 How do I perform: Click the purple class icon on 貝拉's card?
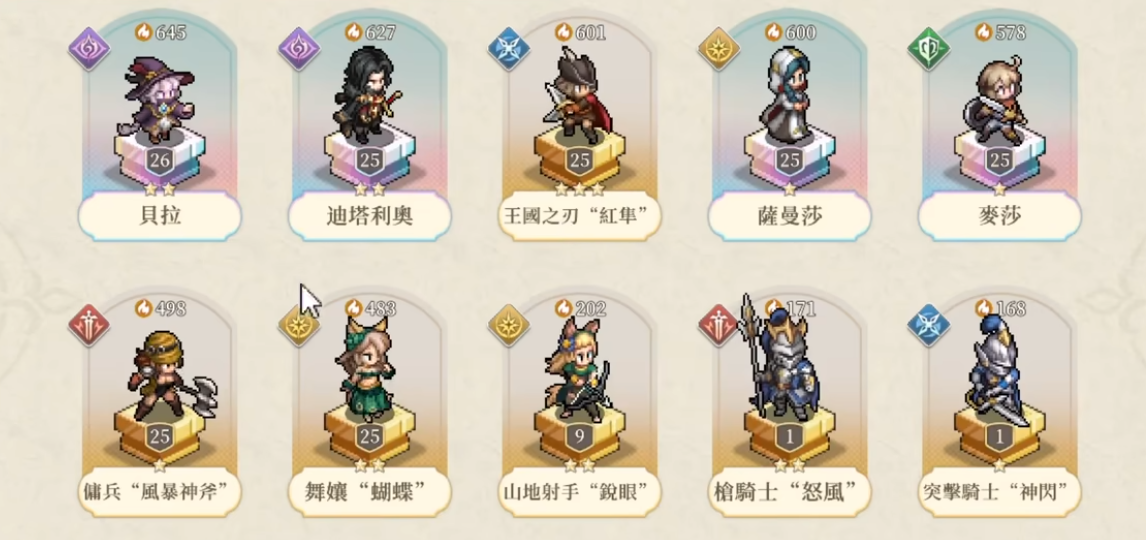[89, 50]
